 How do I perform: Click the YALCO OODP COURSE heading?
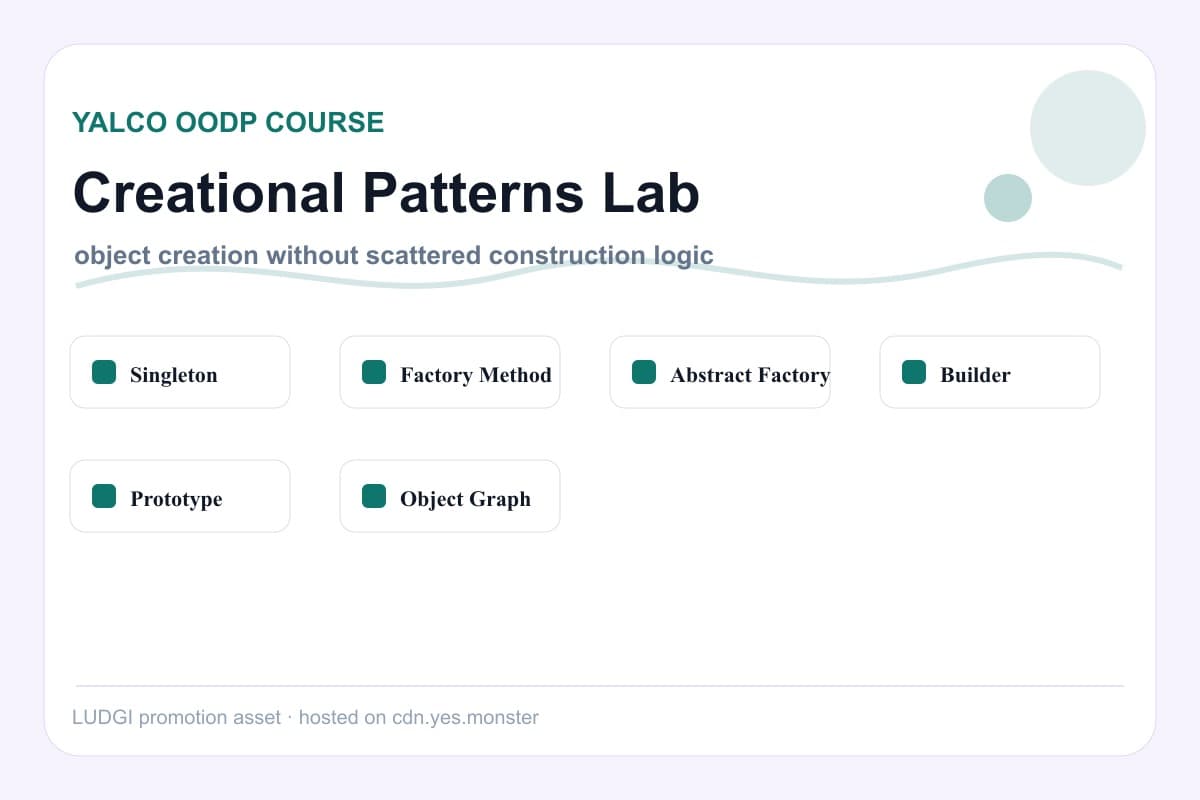(228, 122)
